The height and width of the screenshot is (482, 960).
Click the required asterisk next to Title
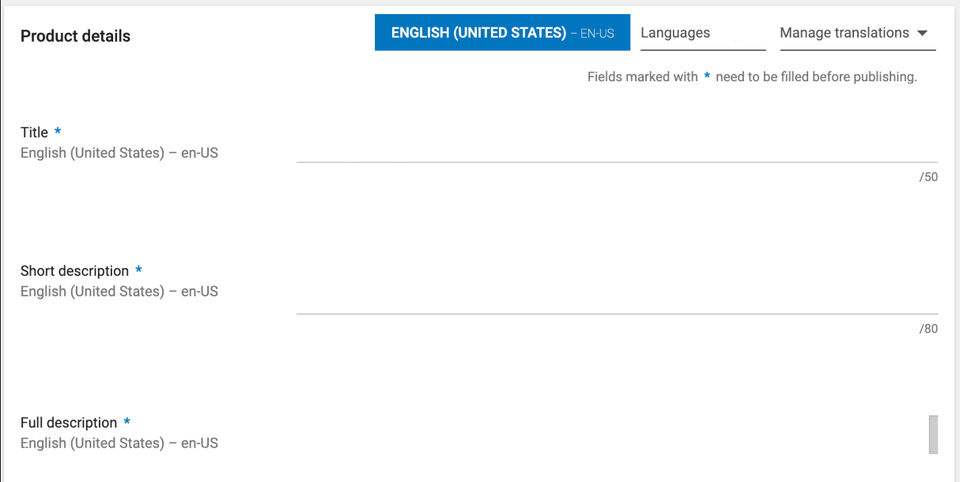(58, 132)
